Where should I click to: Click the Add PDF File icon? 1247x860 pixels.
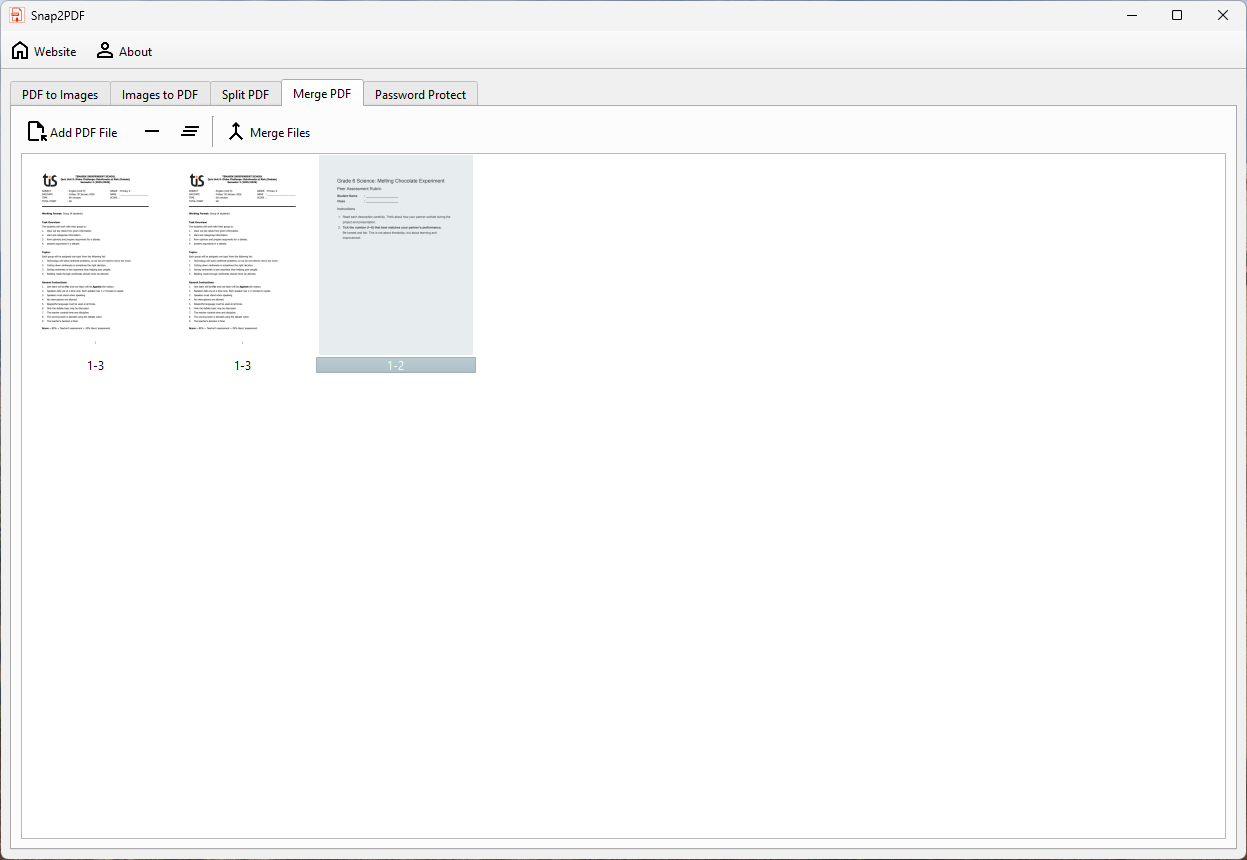tap(37, 132)
